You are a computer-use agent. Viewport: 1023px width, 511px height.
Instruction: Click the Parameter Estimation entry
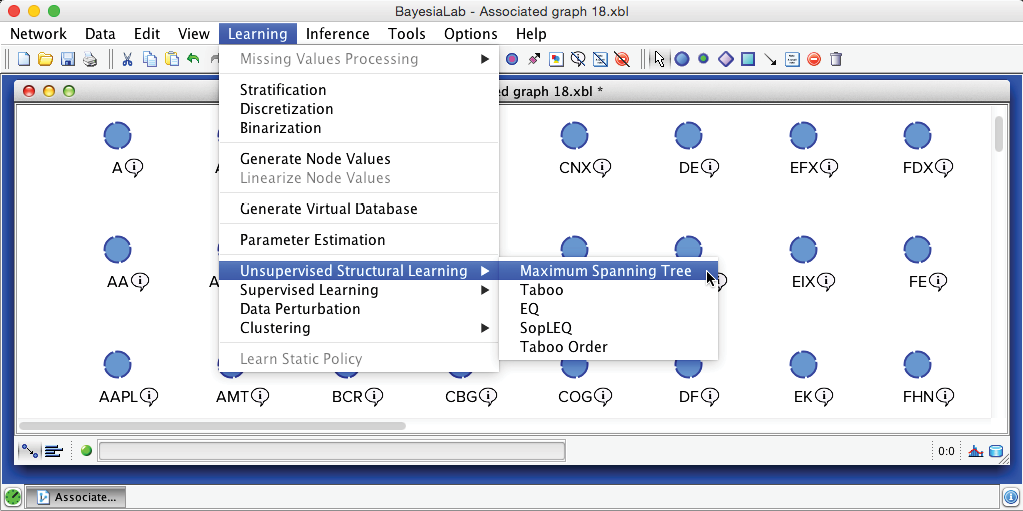312,240
